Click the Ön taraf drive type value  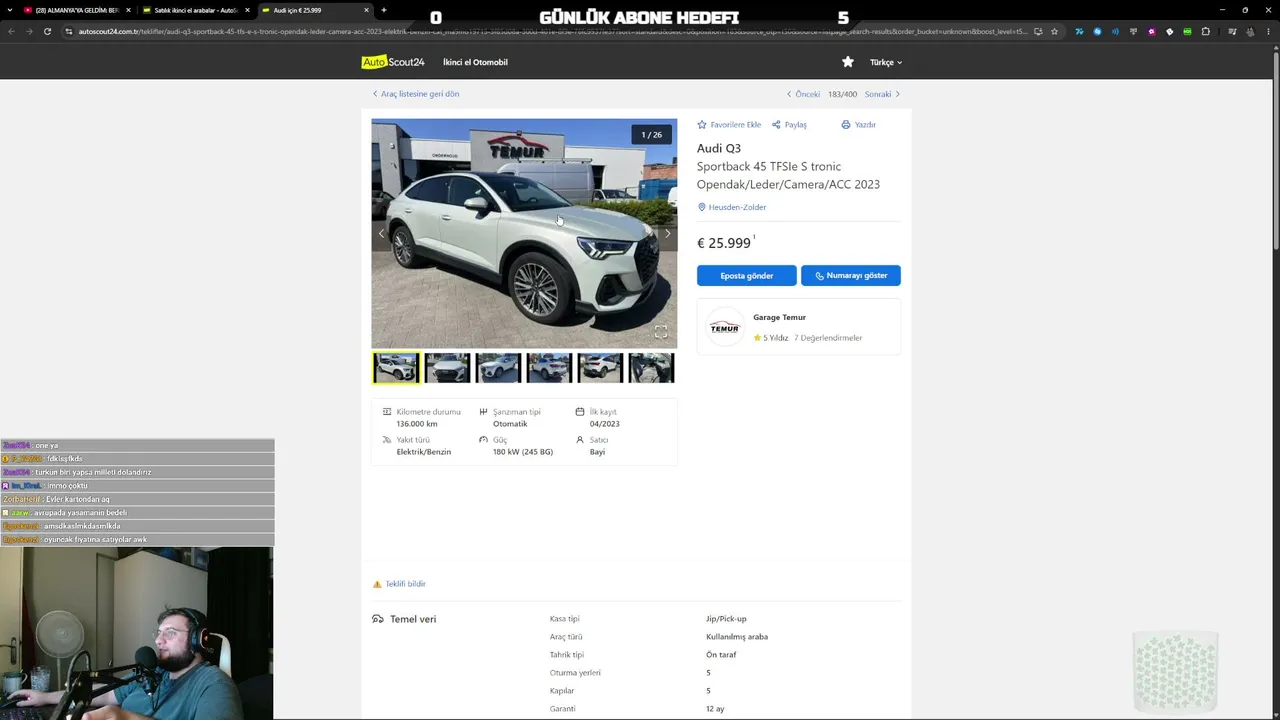click(x=721, y=655)
